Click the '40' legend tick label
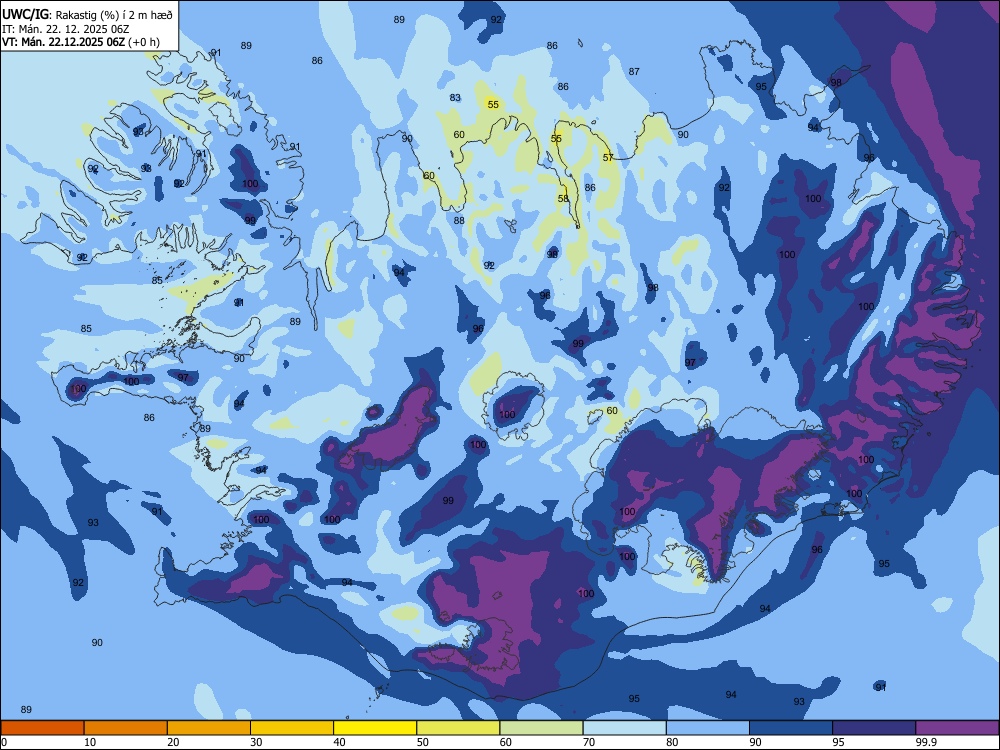Image resolution: width=1000 pixels, height=750 pixels. [x=339, y=742]
